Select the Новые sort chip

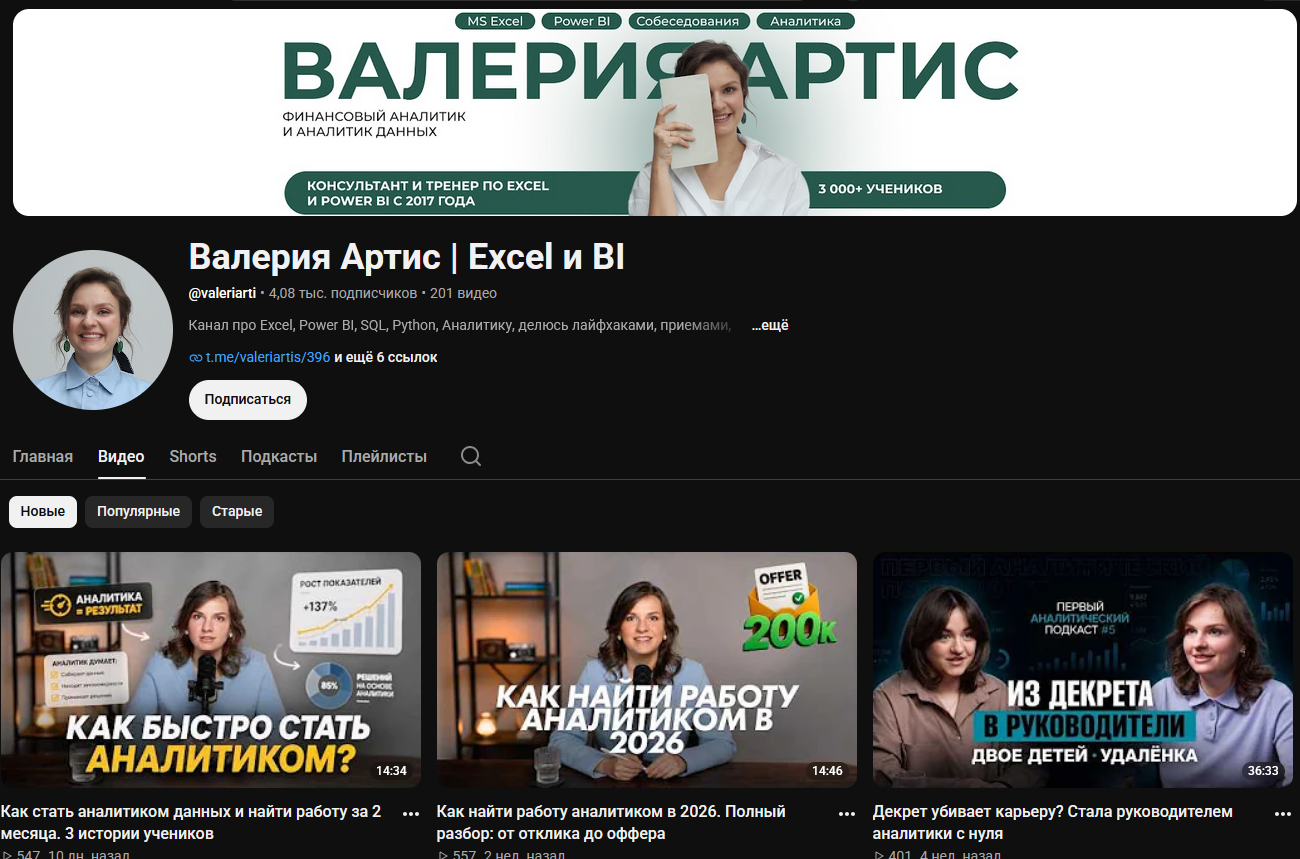coord(43,511)
